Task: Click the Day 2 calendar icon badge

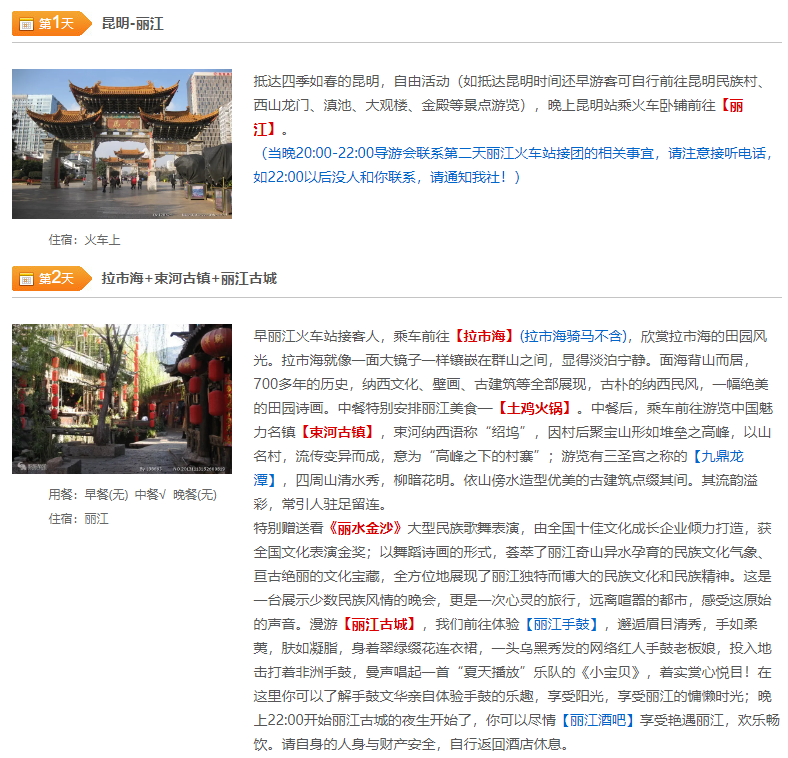Action: (26, 278)
